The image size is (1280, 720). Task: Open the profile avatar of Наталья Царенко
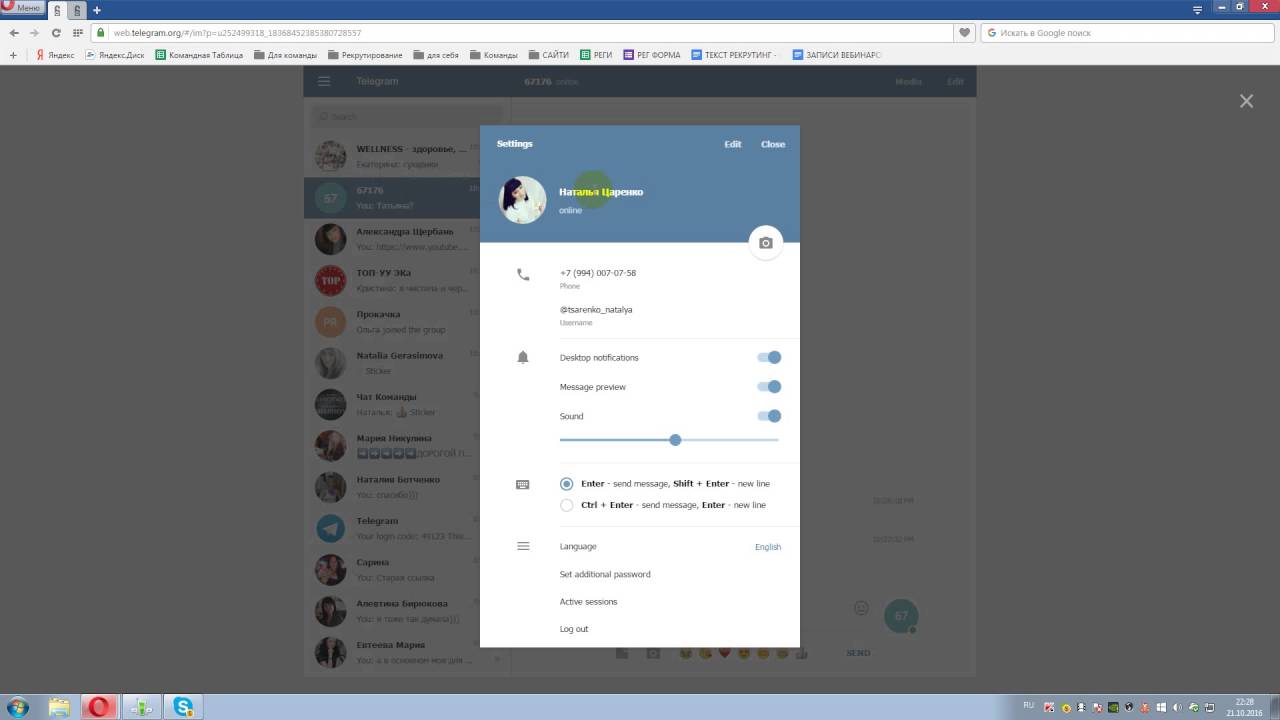click(x=522, y=200)
